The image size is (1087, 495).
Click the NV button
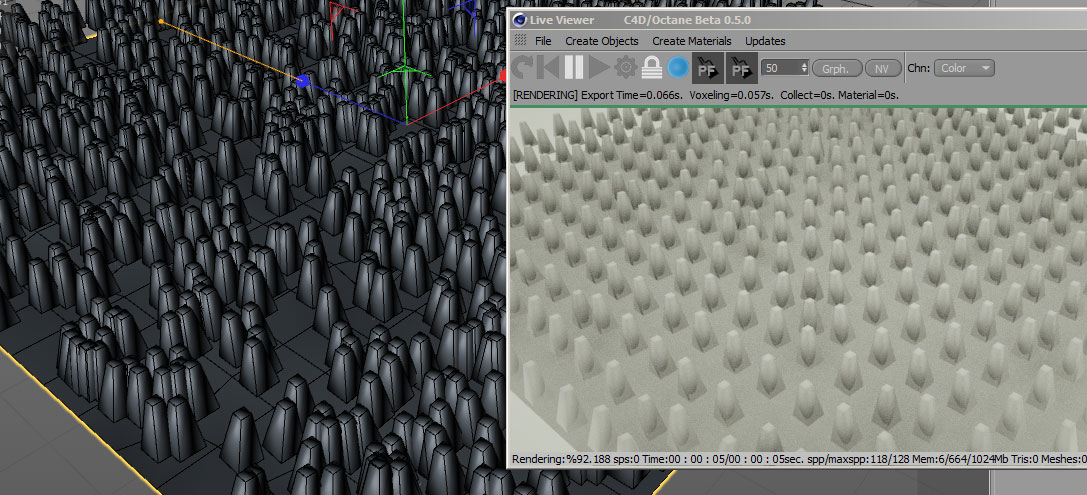(882, 68)
